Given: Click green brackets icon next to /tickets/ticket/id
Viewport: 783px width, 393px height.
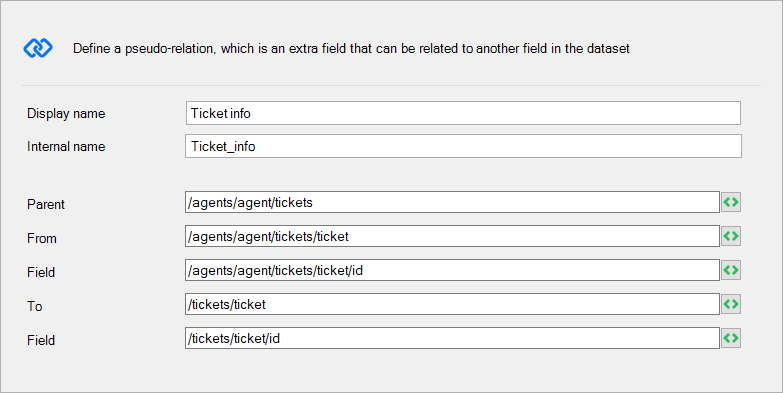Looking at the screenshot, I should (x=731, y=338).
